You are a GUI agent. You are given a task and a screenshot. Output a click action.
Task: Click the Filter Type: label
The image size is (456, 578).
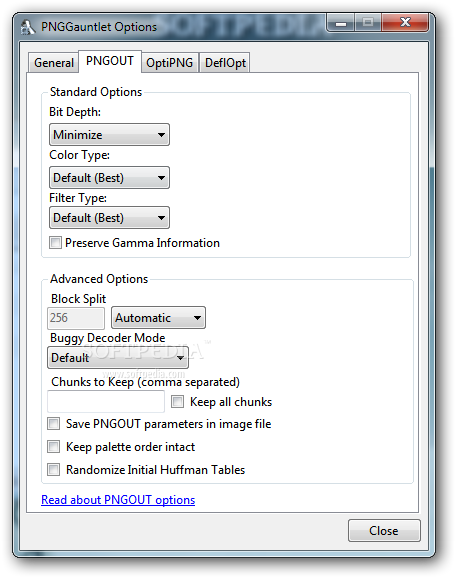(x=78, y=198)
